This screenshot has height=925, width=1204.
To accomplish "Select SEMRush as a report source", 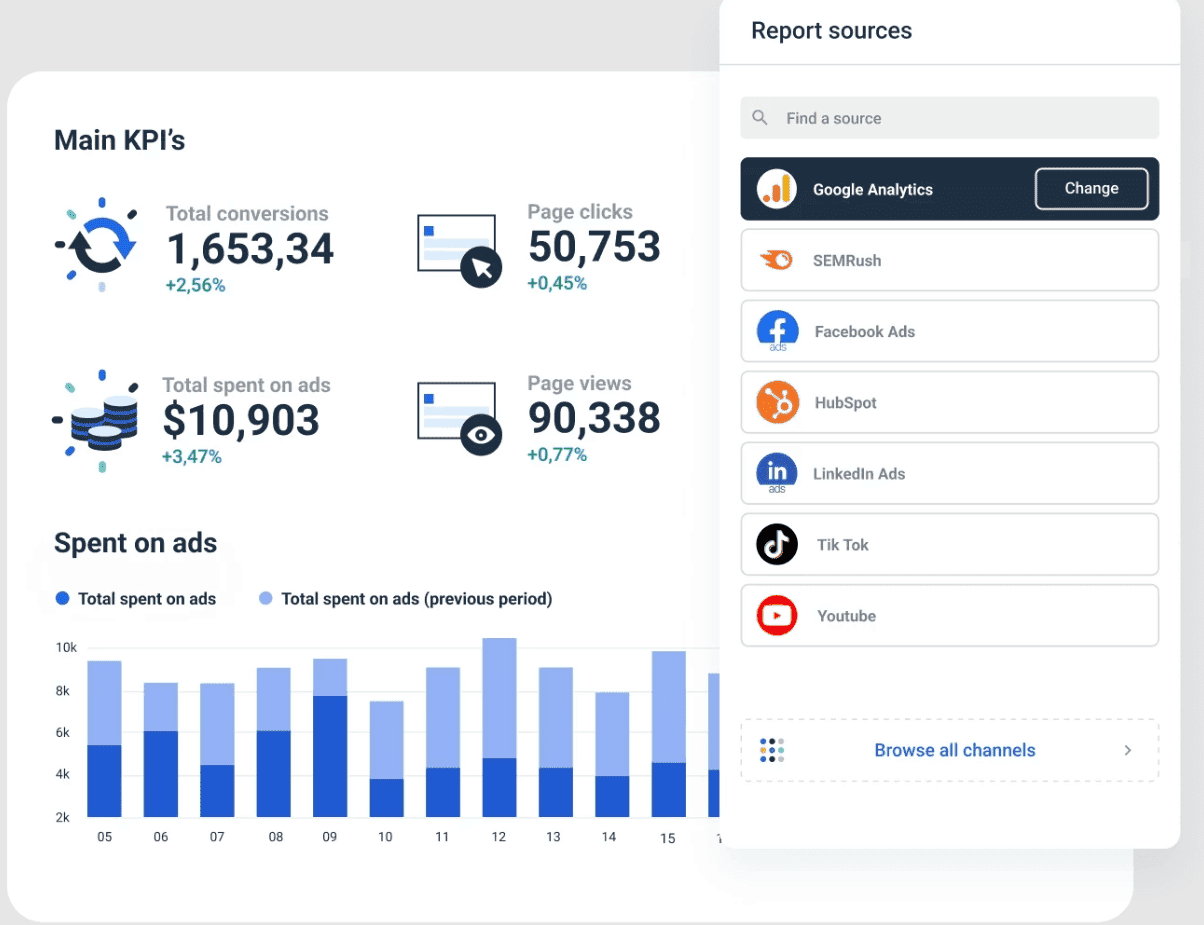I will (x=949, y=259).
